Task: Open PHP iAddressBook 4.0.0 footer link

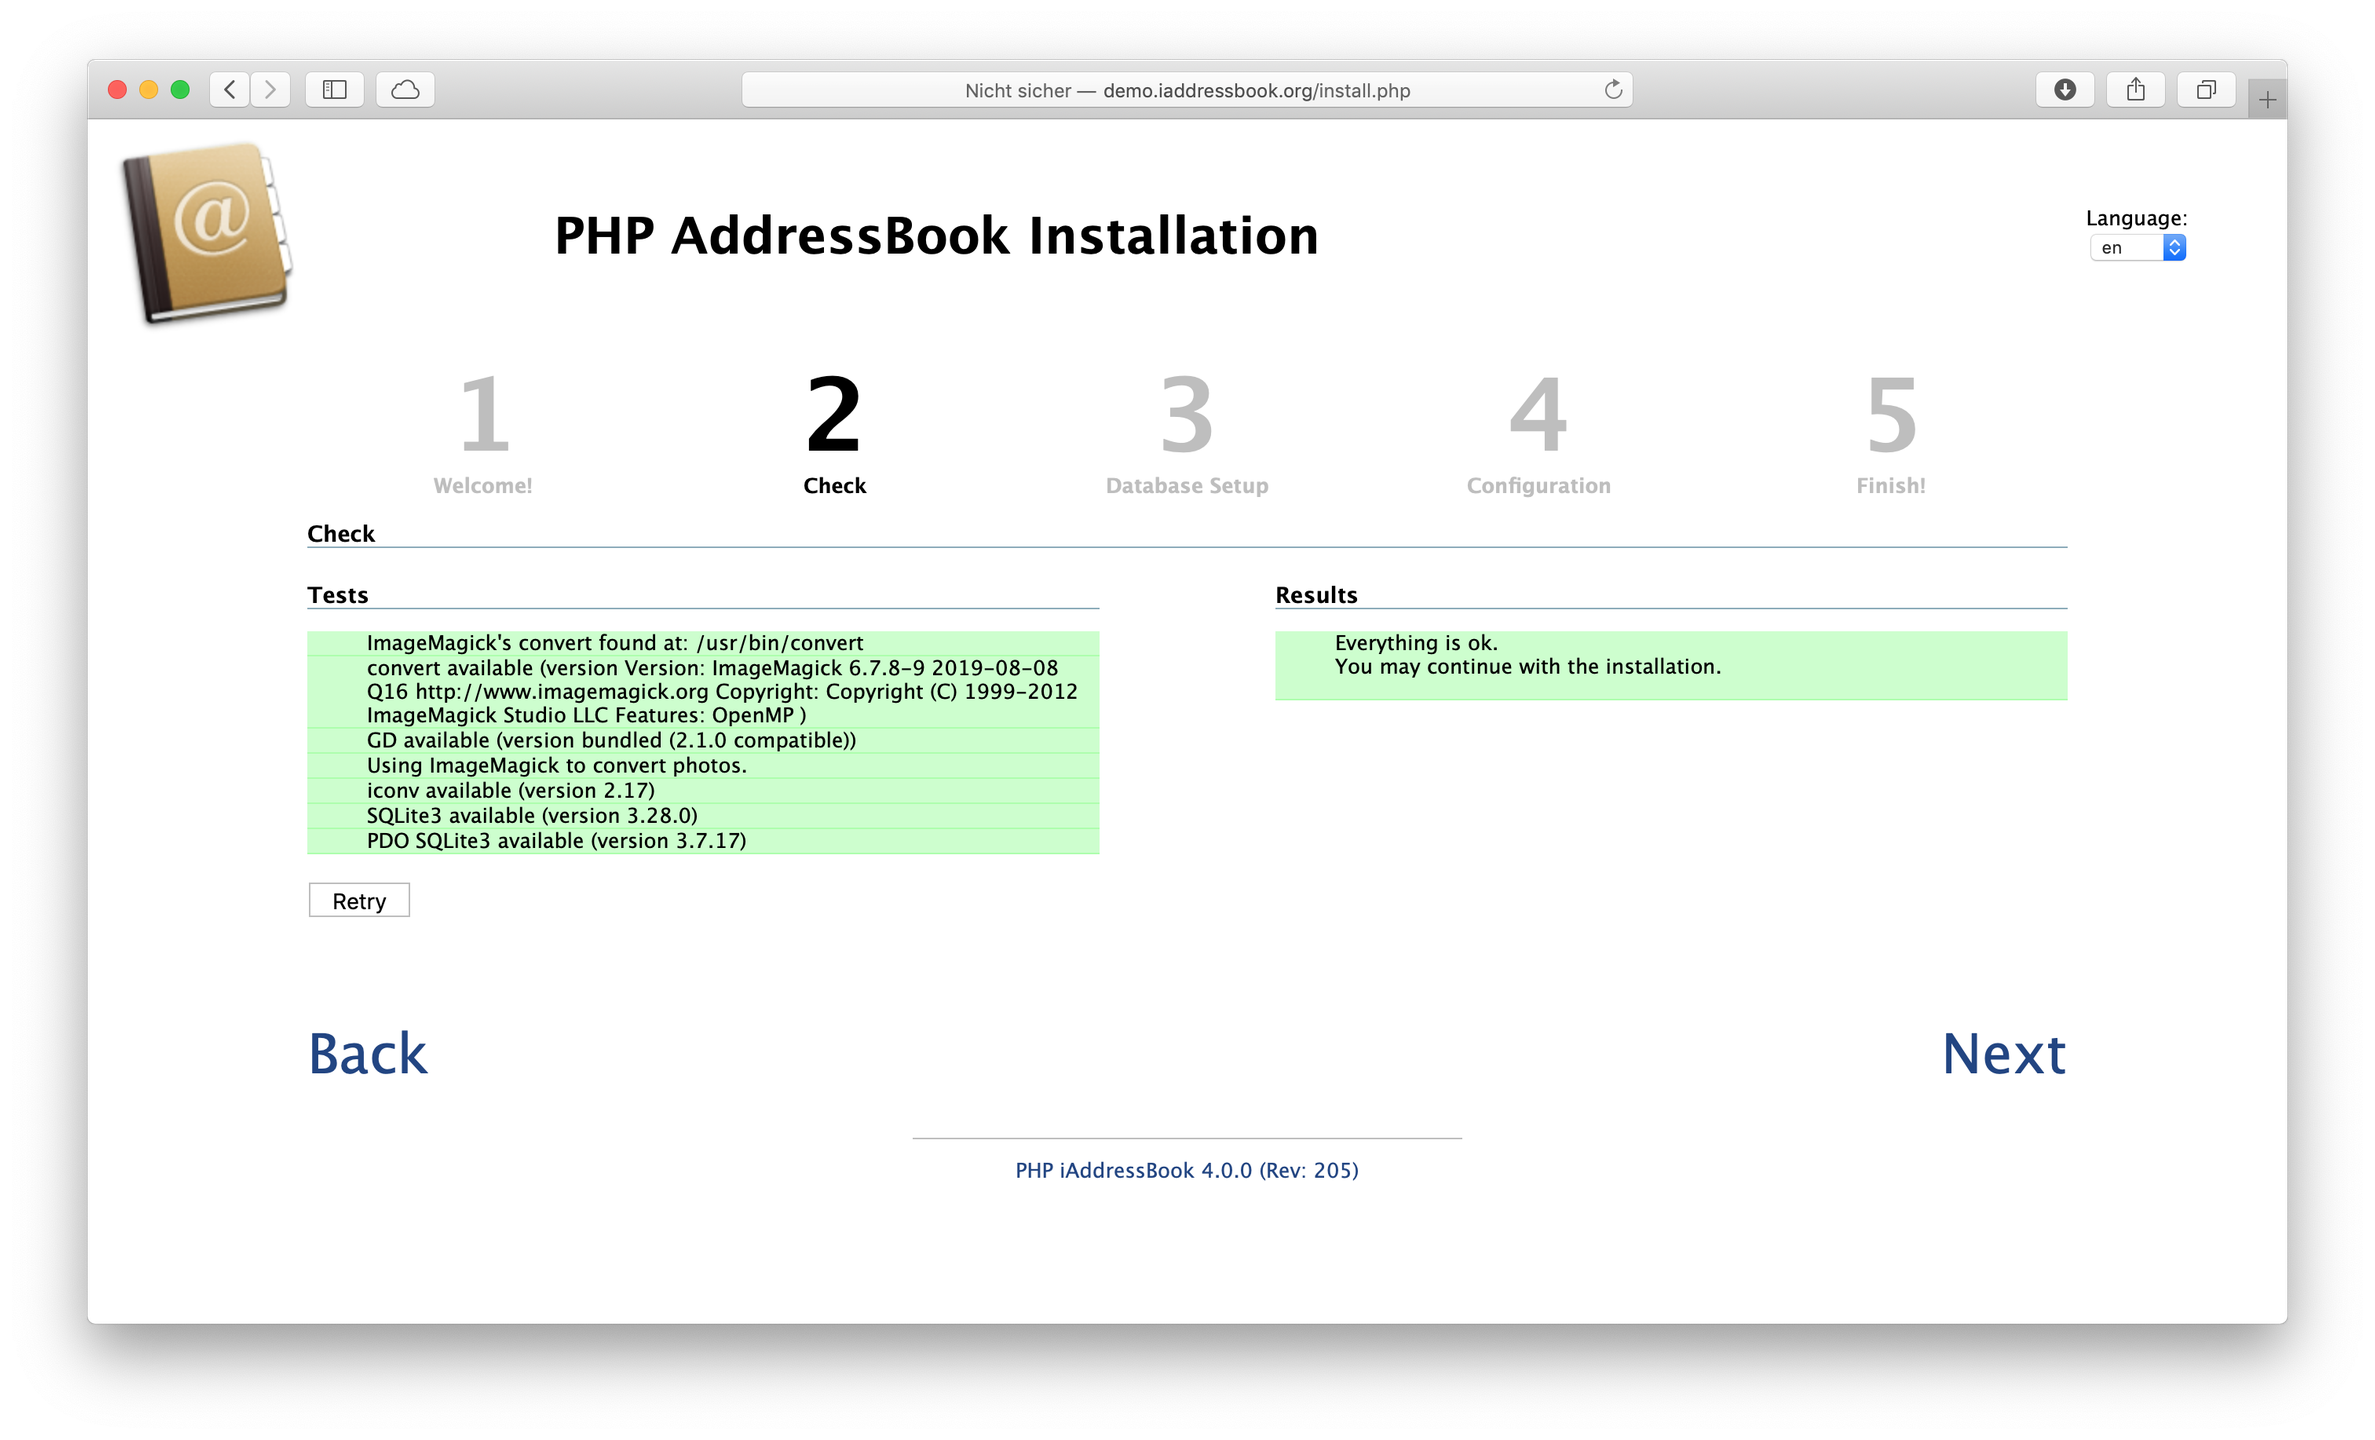Action: 1186,1170
